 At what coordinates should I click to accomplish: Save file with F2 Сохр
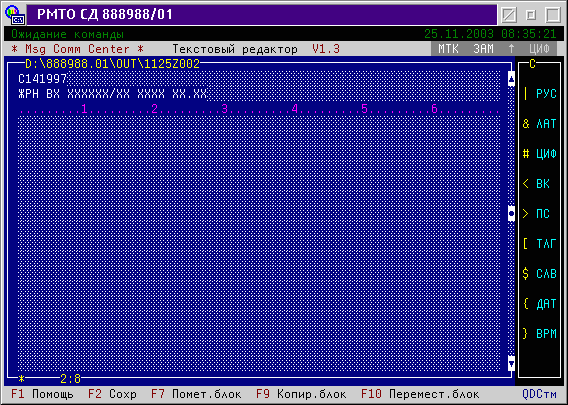(x=112, y=394)
